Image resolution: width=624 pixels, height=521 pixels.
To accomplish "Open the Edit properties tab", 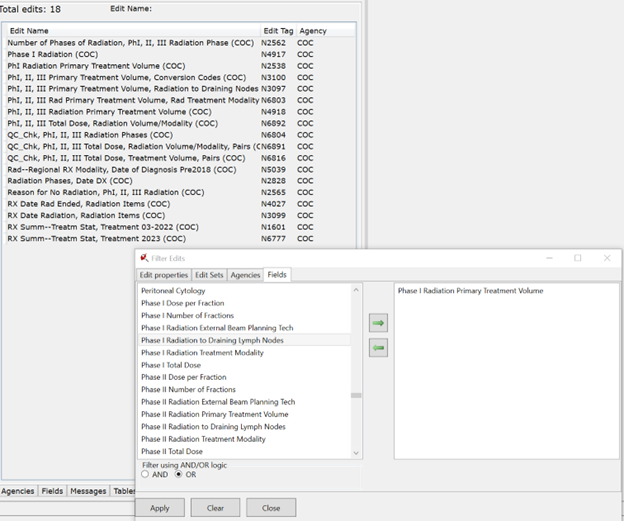I will [x=164, y=275].
